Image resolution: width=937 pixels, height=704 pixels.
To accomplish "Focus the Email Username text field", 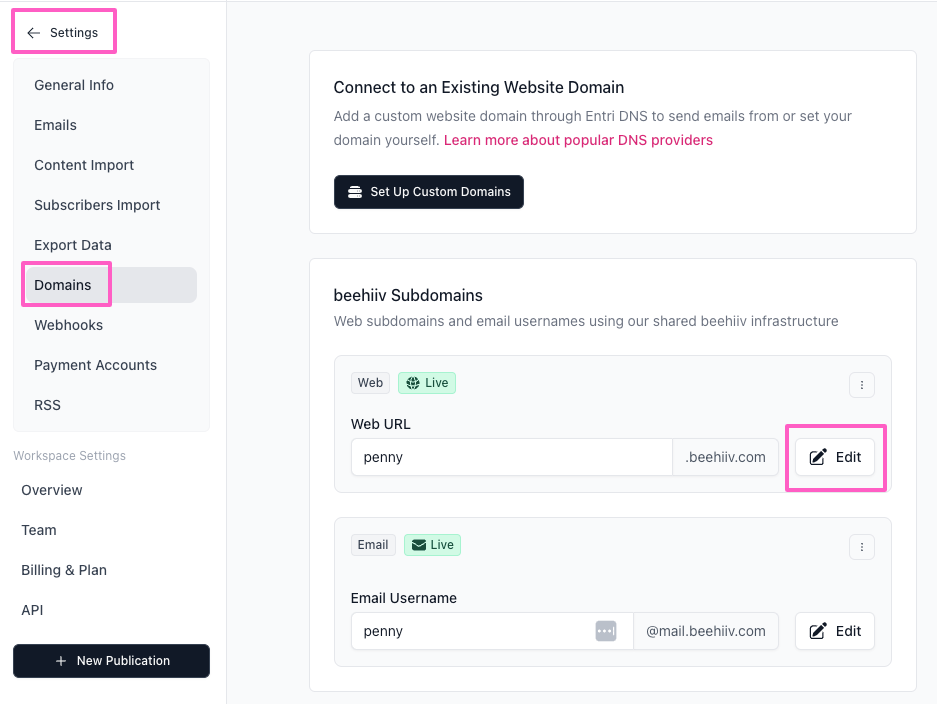I will point(470,631).
